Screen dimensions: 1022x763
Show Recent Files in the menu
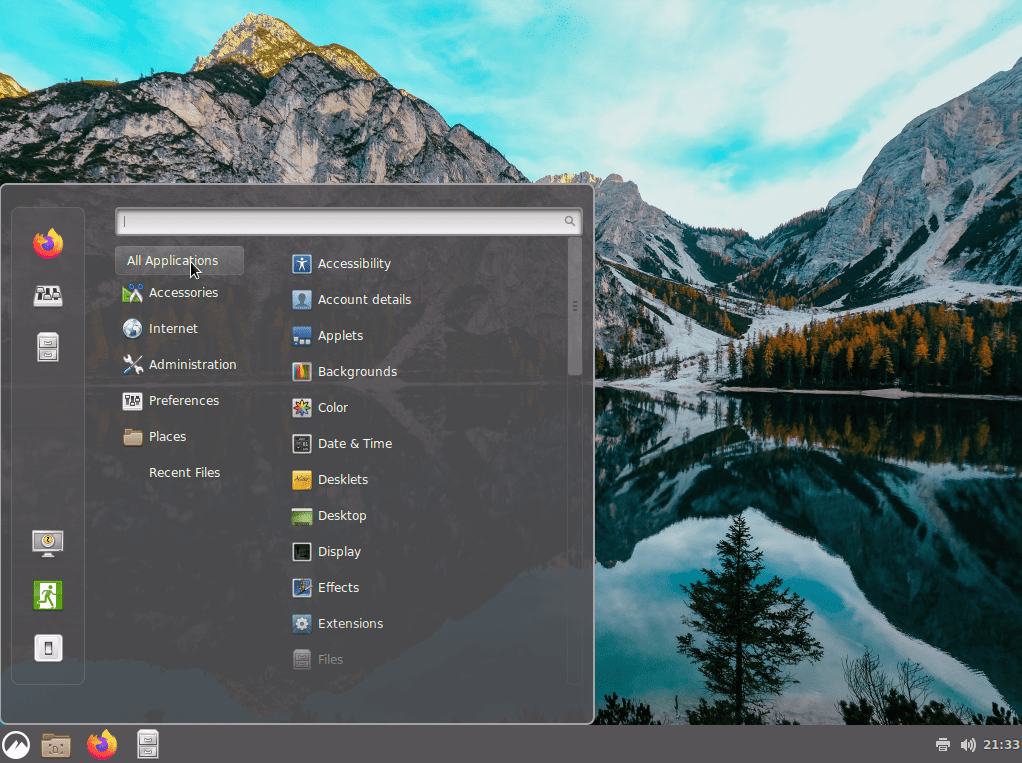tap(184, 472)
